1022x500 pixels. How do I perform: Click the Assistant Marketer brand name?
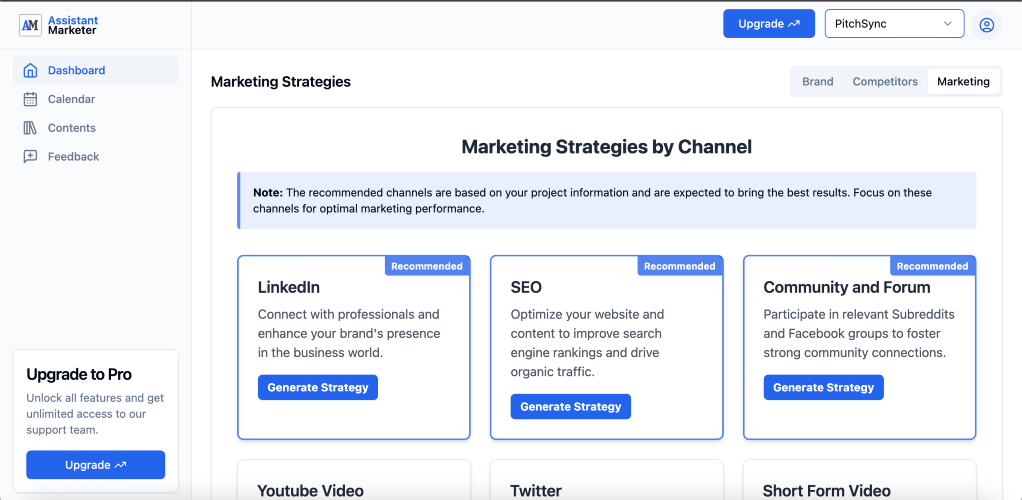coord(73,25)
